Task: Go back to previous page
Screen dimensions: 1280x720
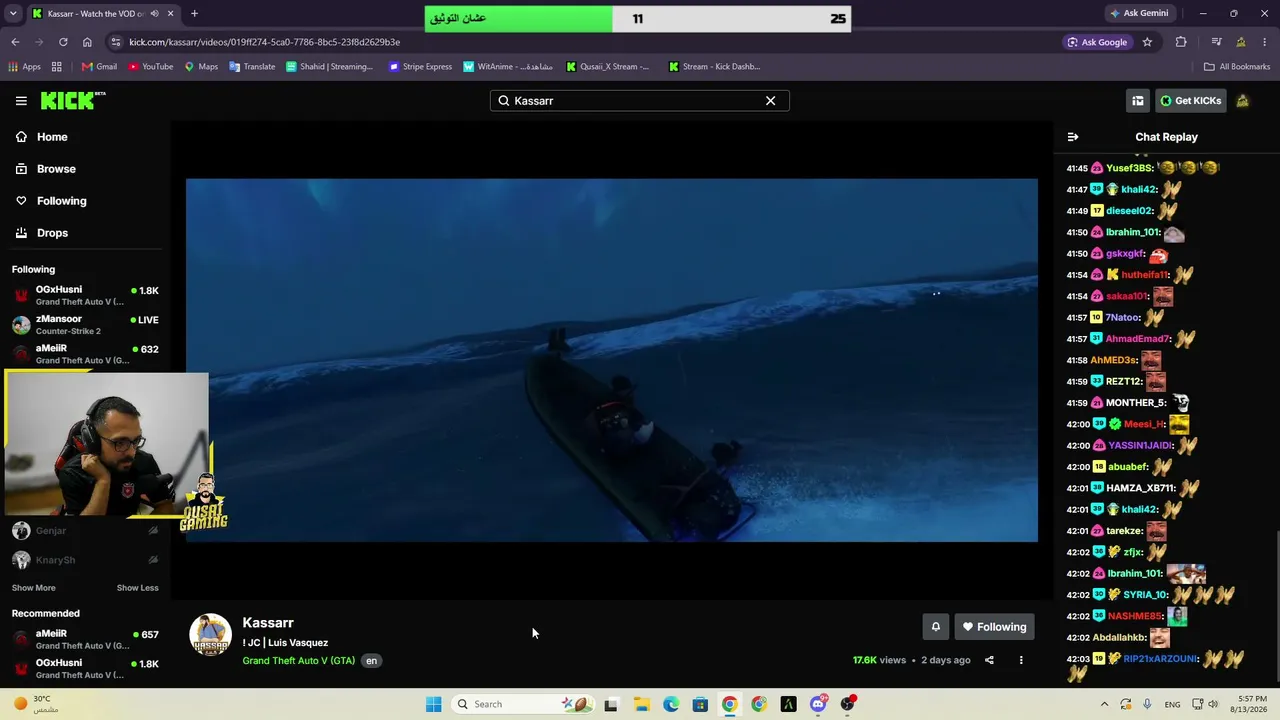Action: (15, 42)
